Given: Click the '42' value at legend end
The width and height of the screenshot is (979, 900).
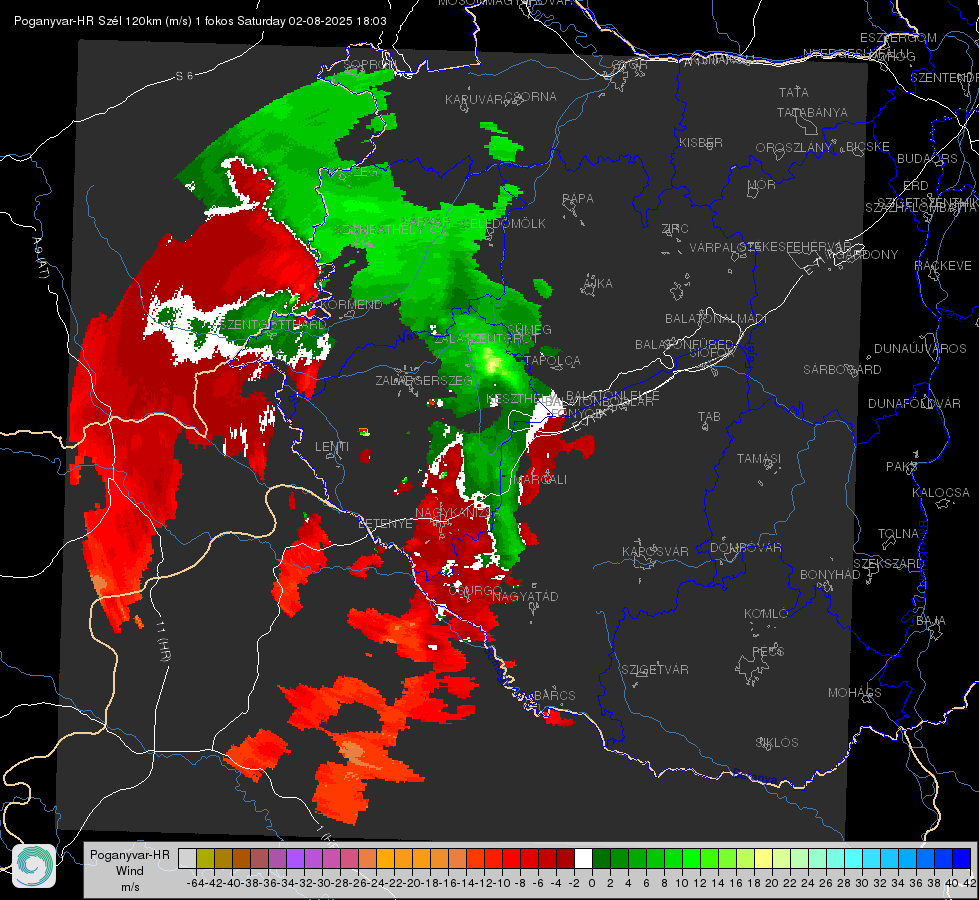Looking at the screenshot, I should click(969, 883).
